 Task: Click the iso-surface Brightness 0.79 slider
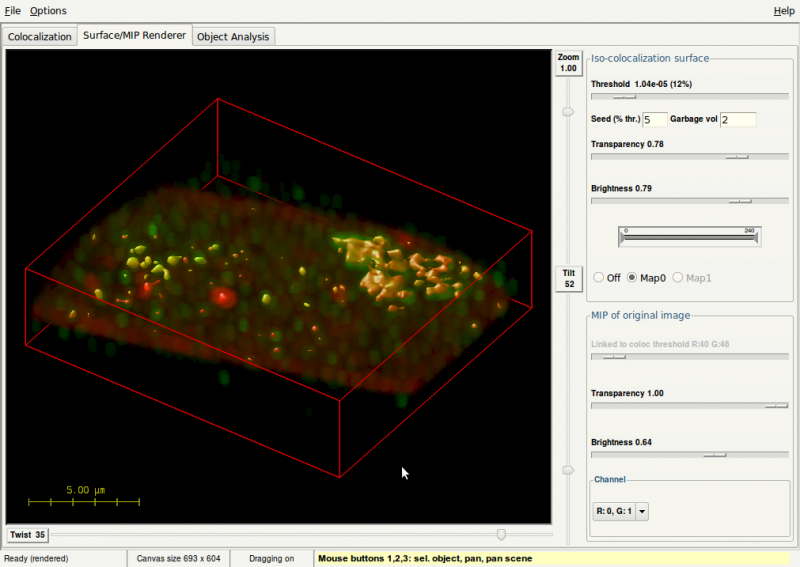[740, 201]
